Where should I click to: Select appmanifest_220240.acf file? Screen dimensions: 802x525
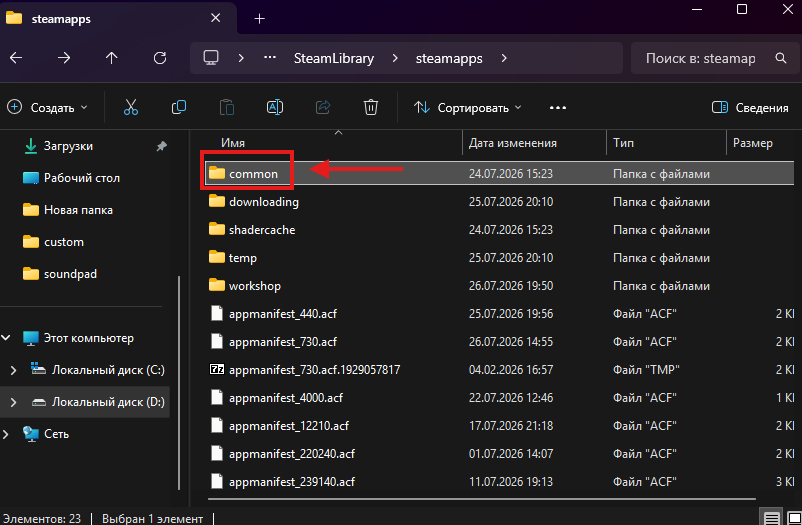pyautogui.click(x=501, y=454)
